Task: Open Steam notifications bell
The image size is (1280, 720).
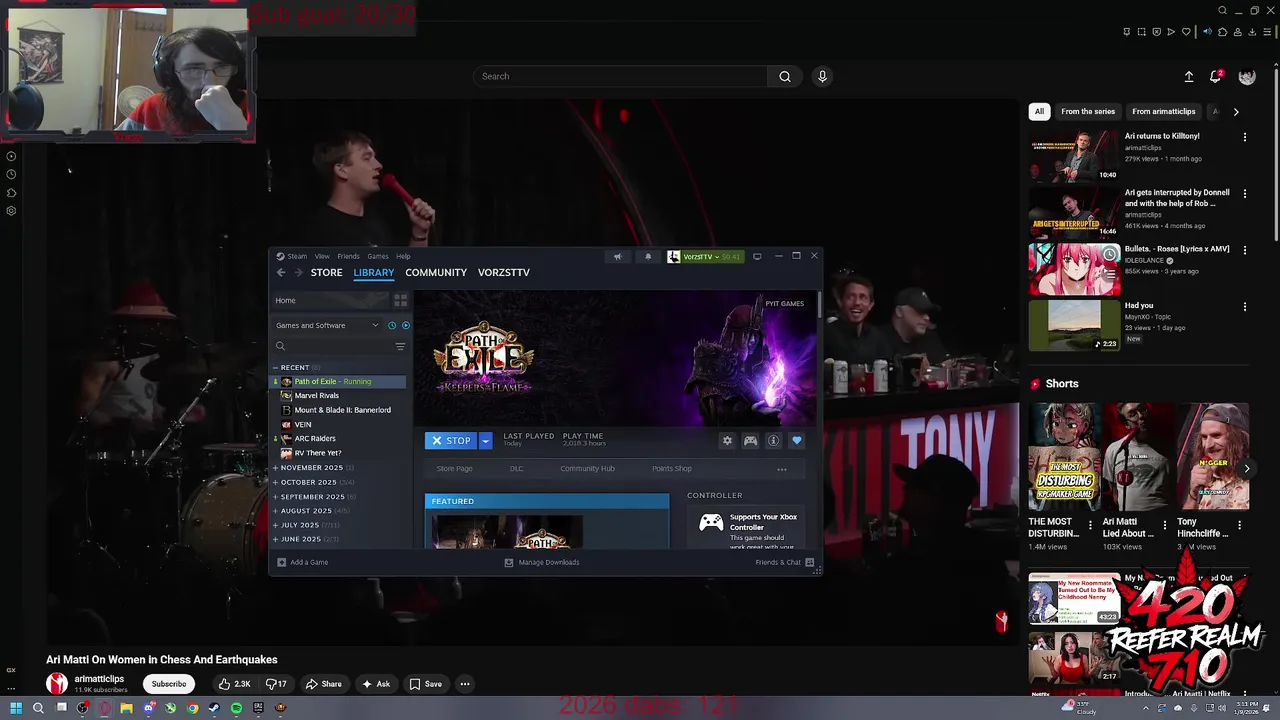Action: (x=648, y=257)
